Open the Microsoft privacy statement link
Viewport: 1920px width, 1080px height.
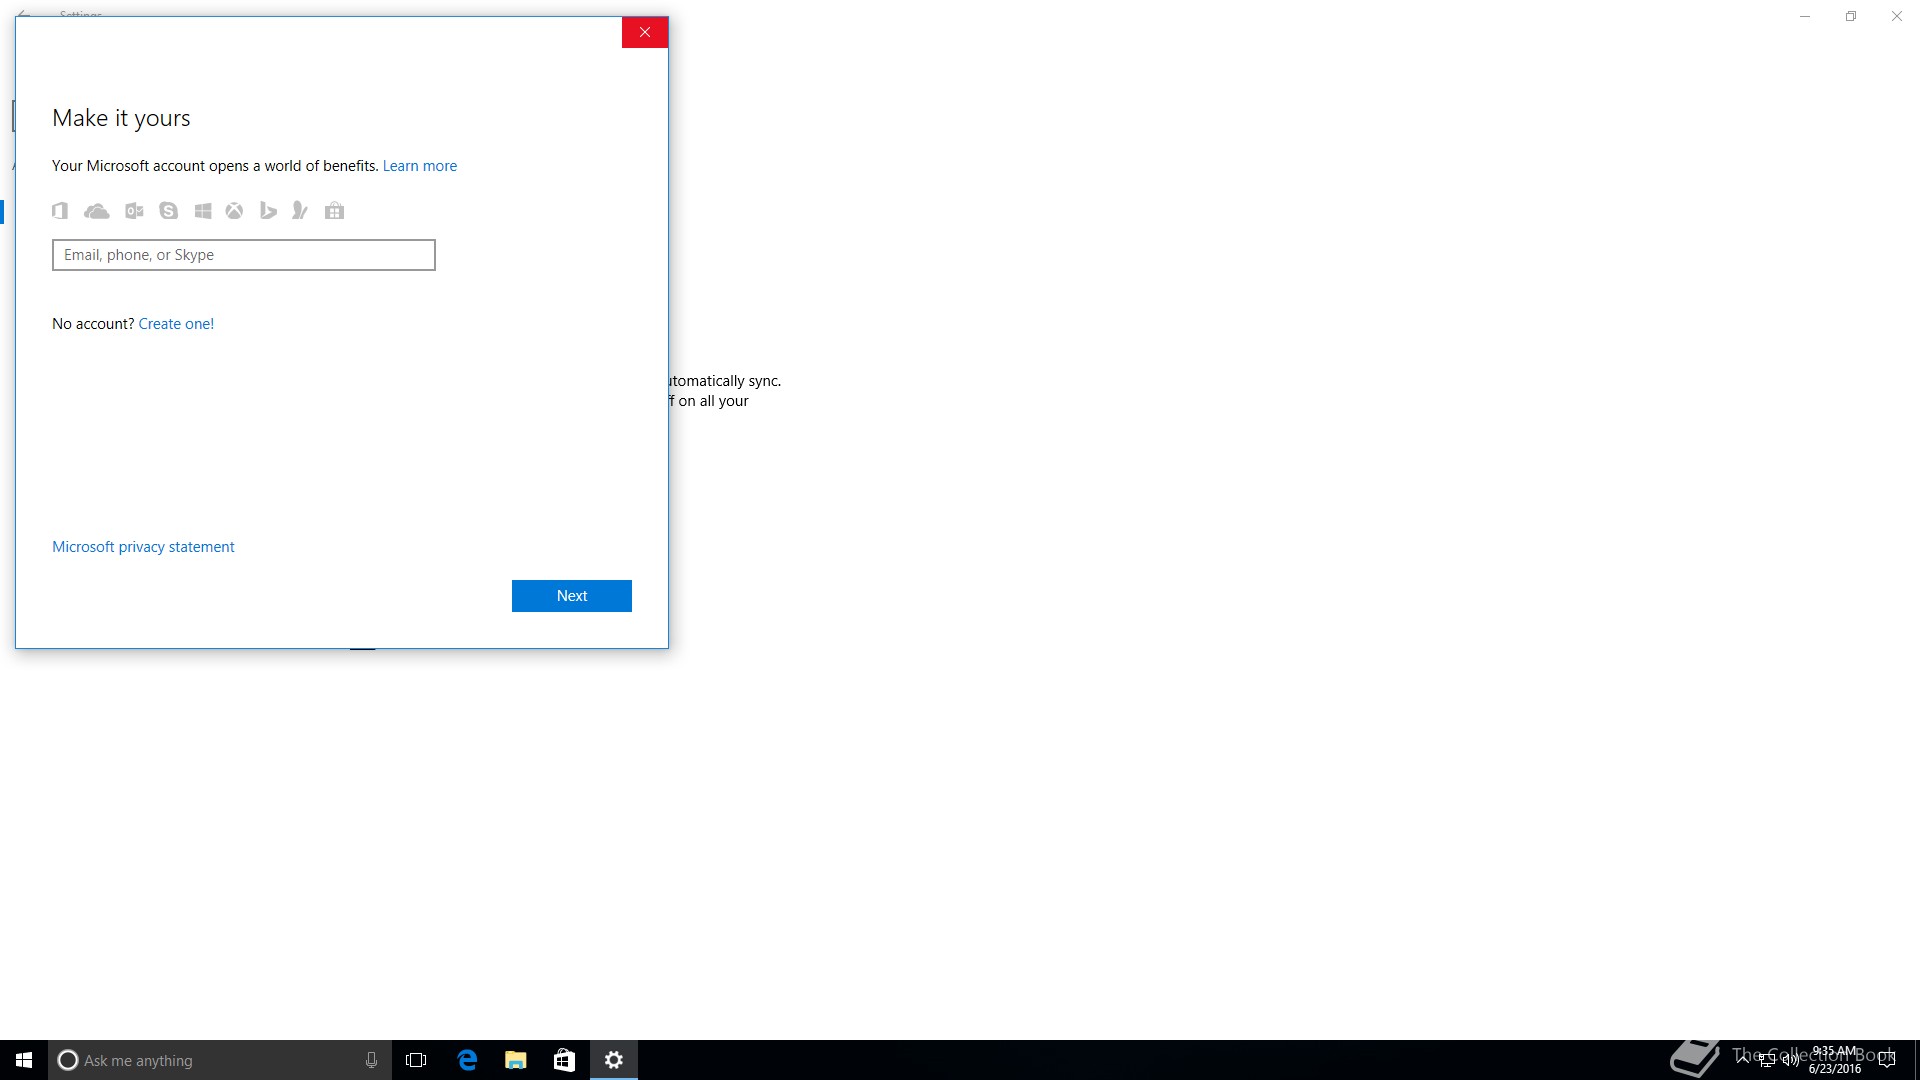143,547
